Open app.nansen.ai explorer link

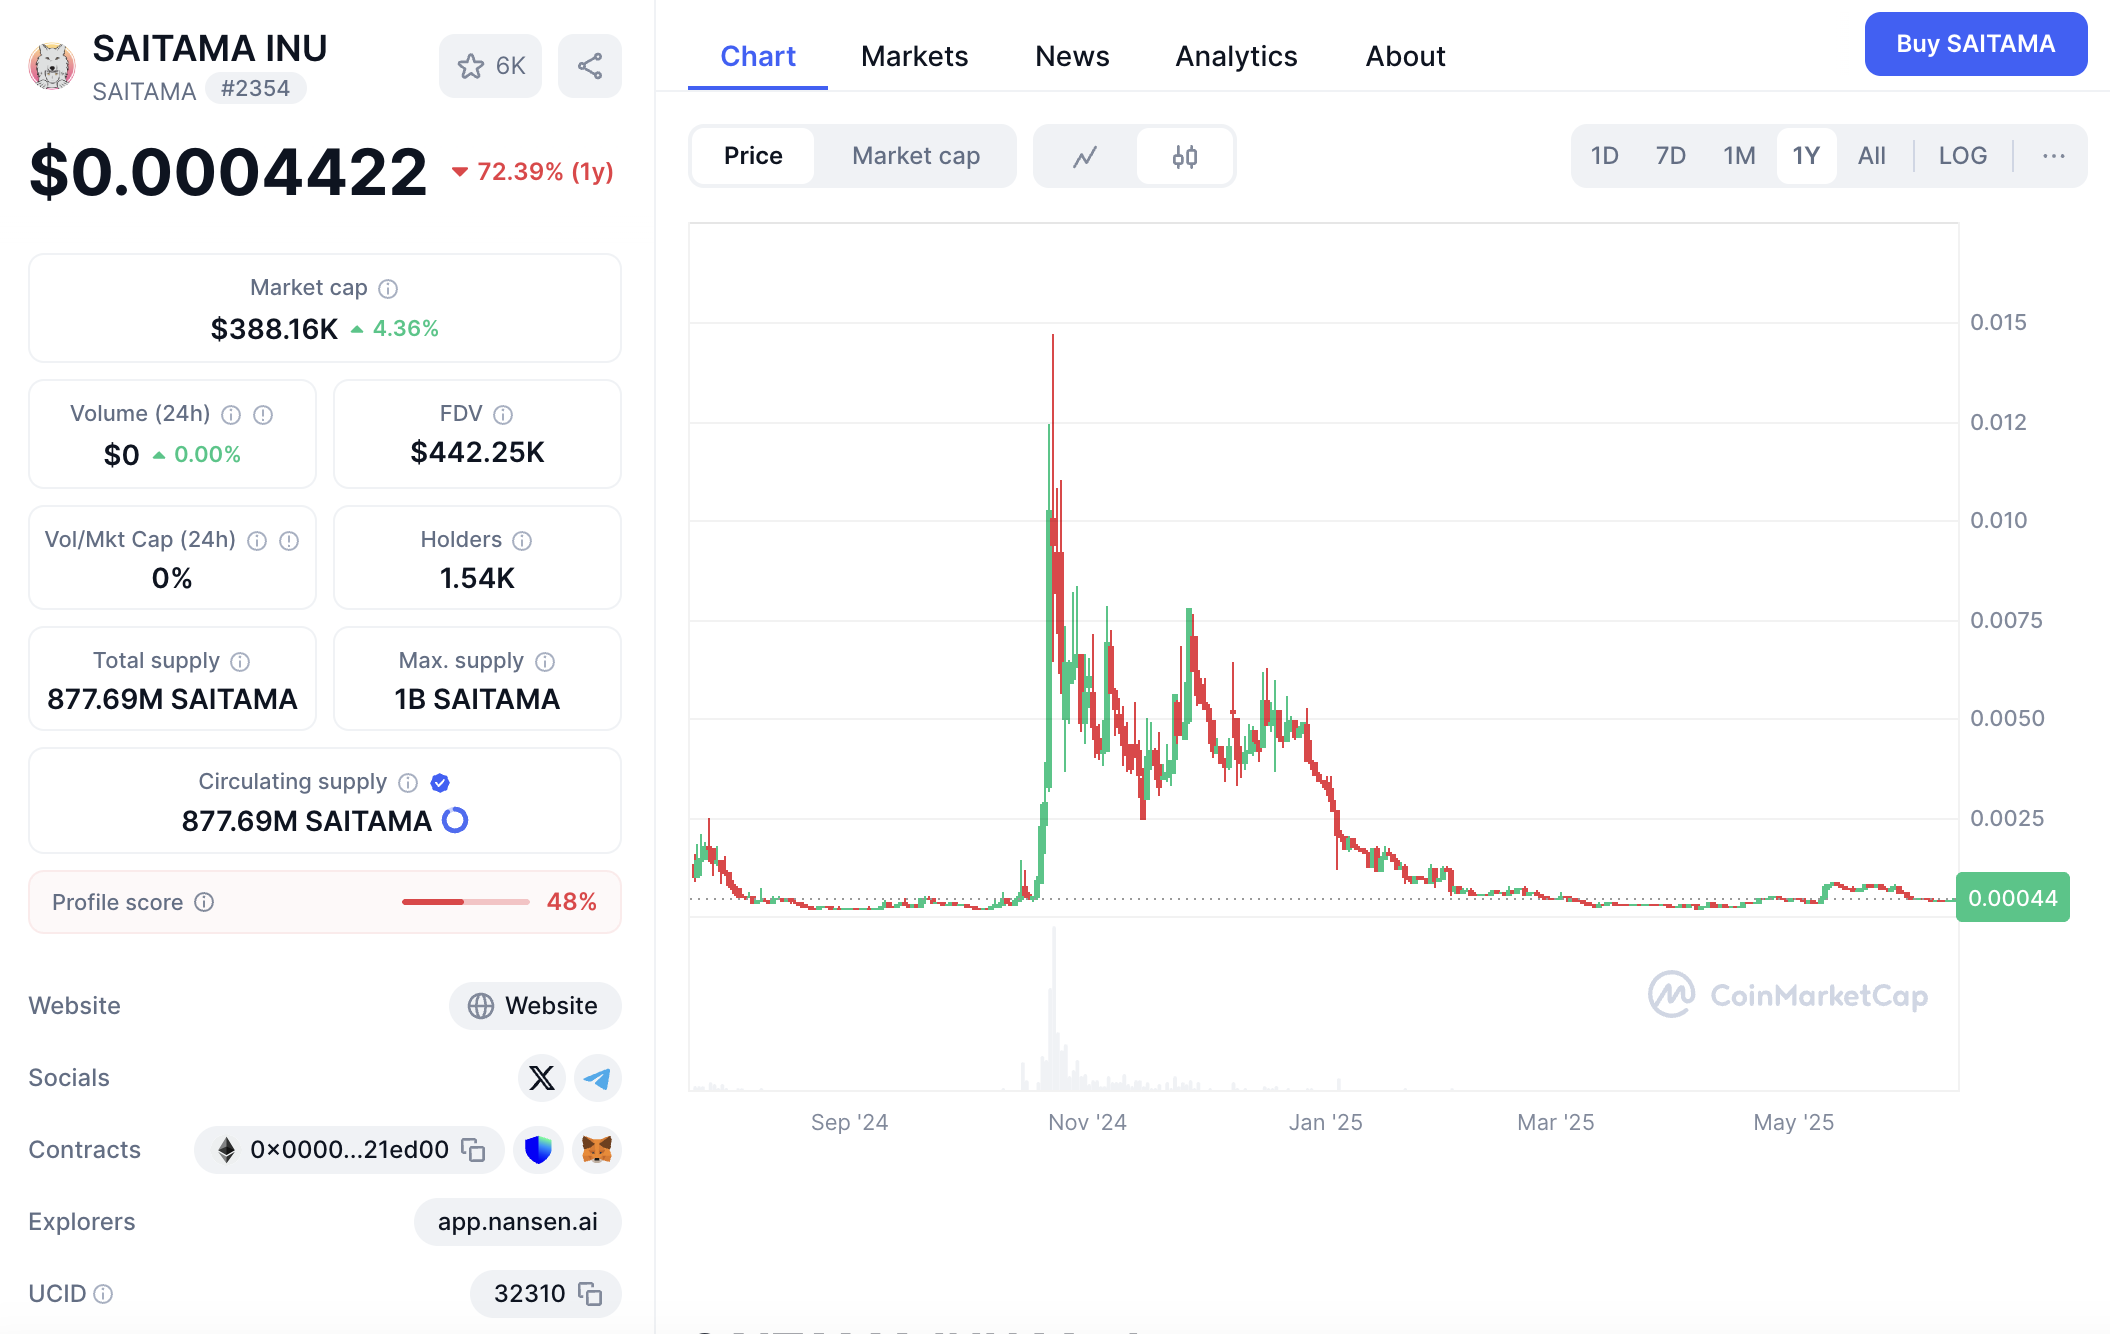pos(518,1222)
